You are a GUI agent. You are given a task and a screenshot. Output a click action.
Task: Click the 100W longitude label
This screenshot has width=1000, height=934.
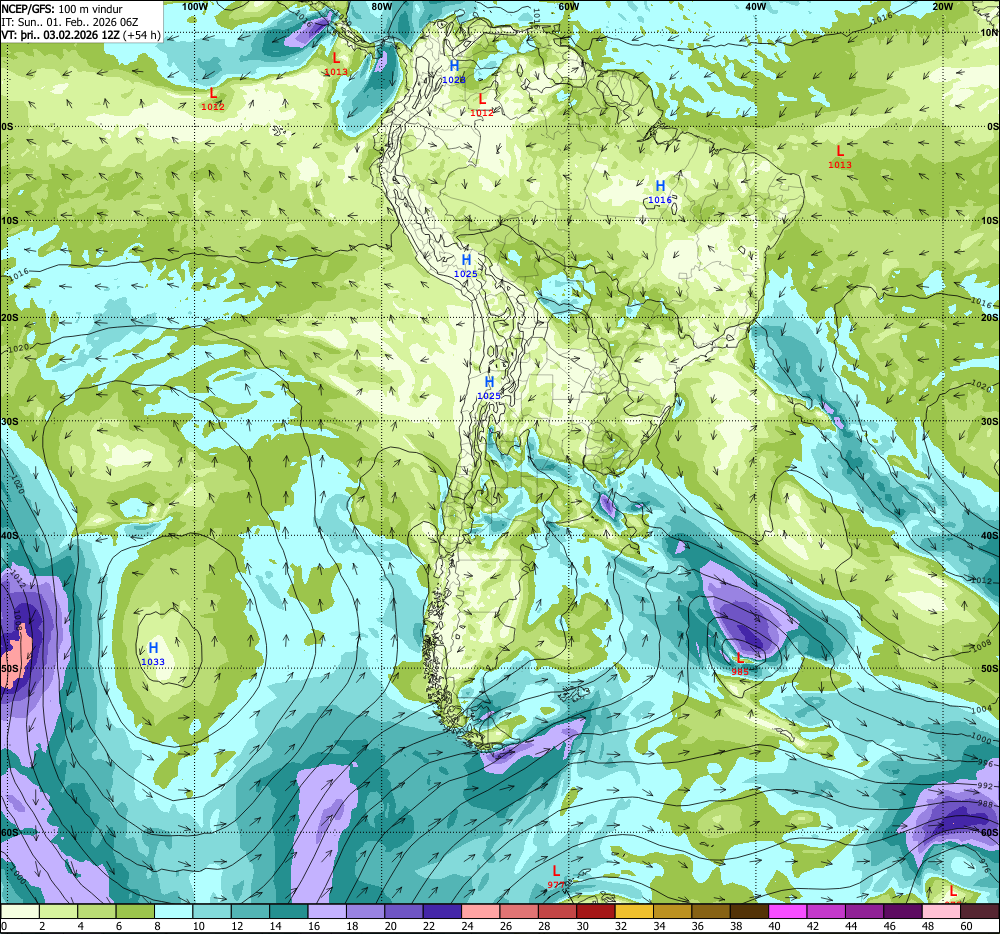195,6
